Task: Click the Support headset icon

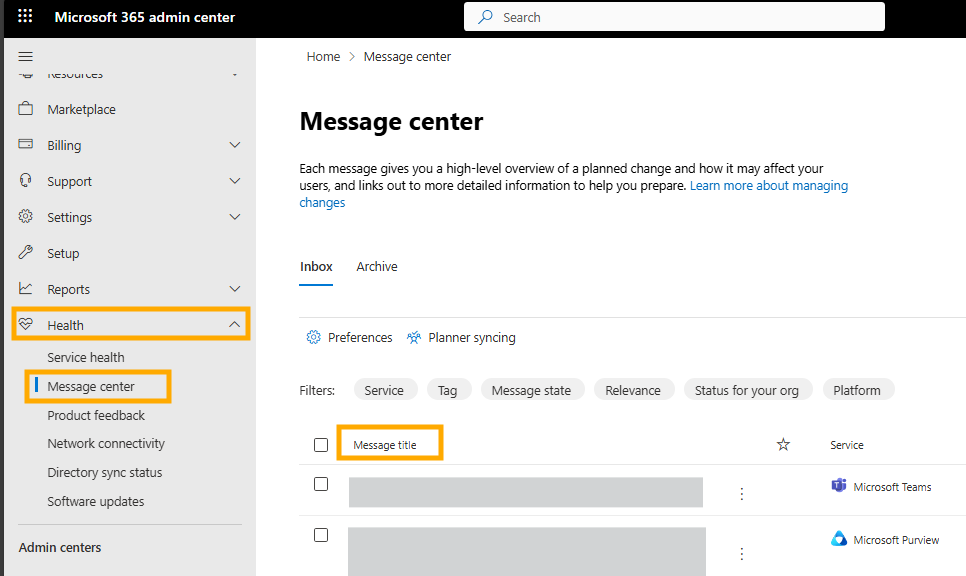Action: tap(26, 180)
